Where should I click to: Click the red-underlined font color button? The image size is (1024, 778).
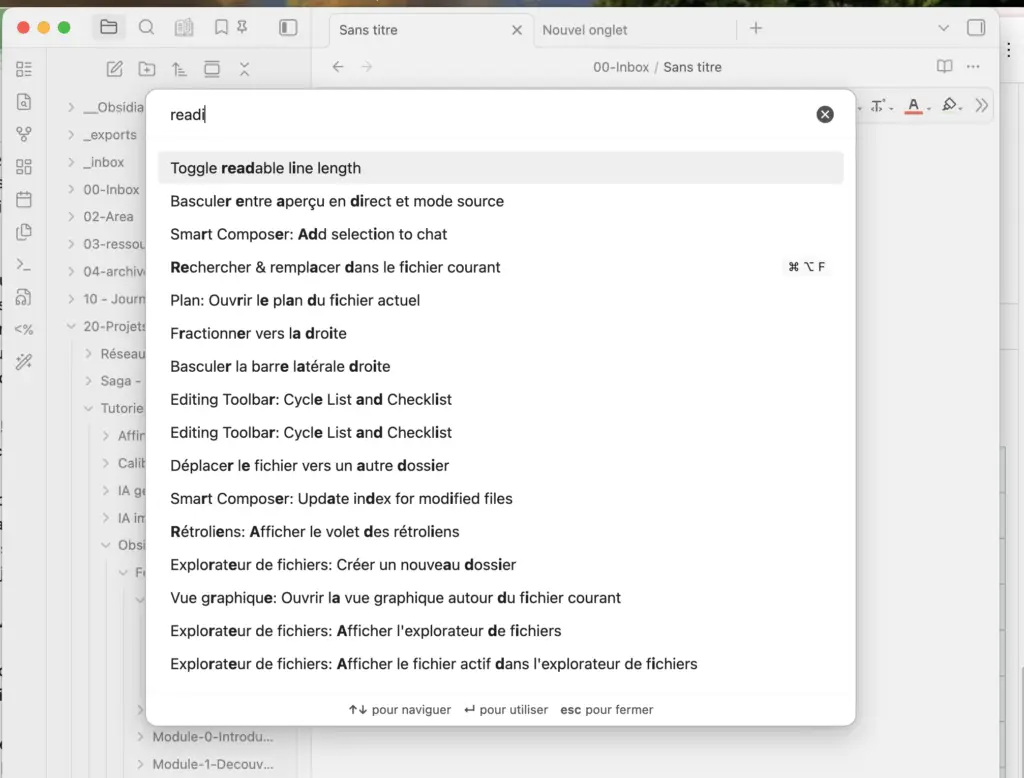913,105
